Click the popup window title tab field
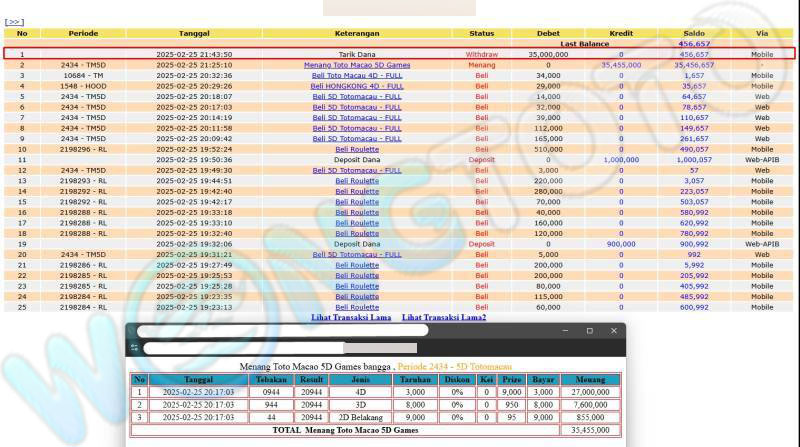Screen dimensions: 800x447 pyautogui.click(x=283, y=331)
